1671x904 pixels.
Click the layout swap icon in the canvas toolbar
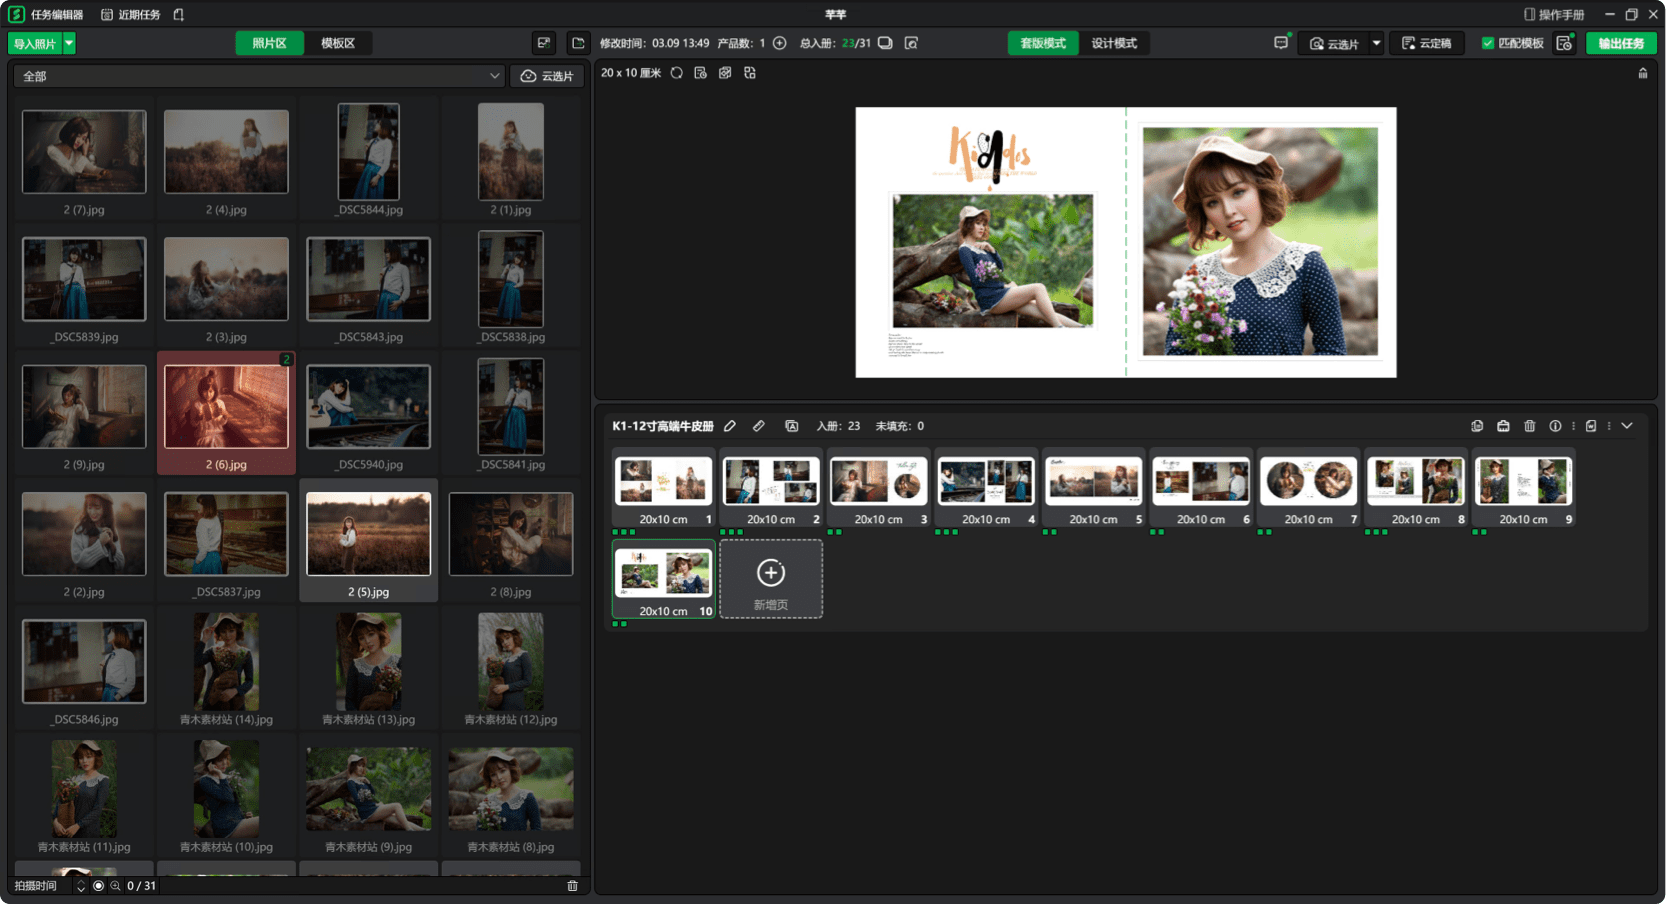(x=750, y=73)
